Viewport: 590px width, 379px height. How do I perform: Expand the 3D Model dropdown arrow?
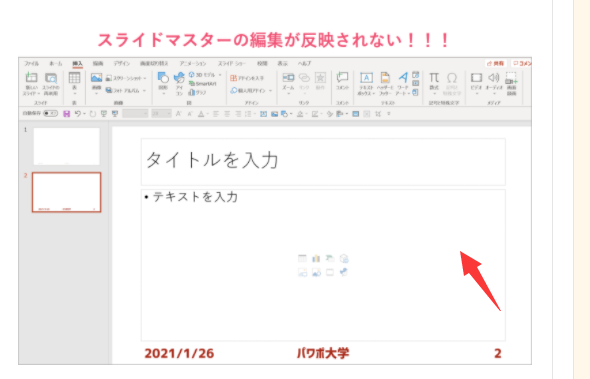coord(220,75)
